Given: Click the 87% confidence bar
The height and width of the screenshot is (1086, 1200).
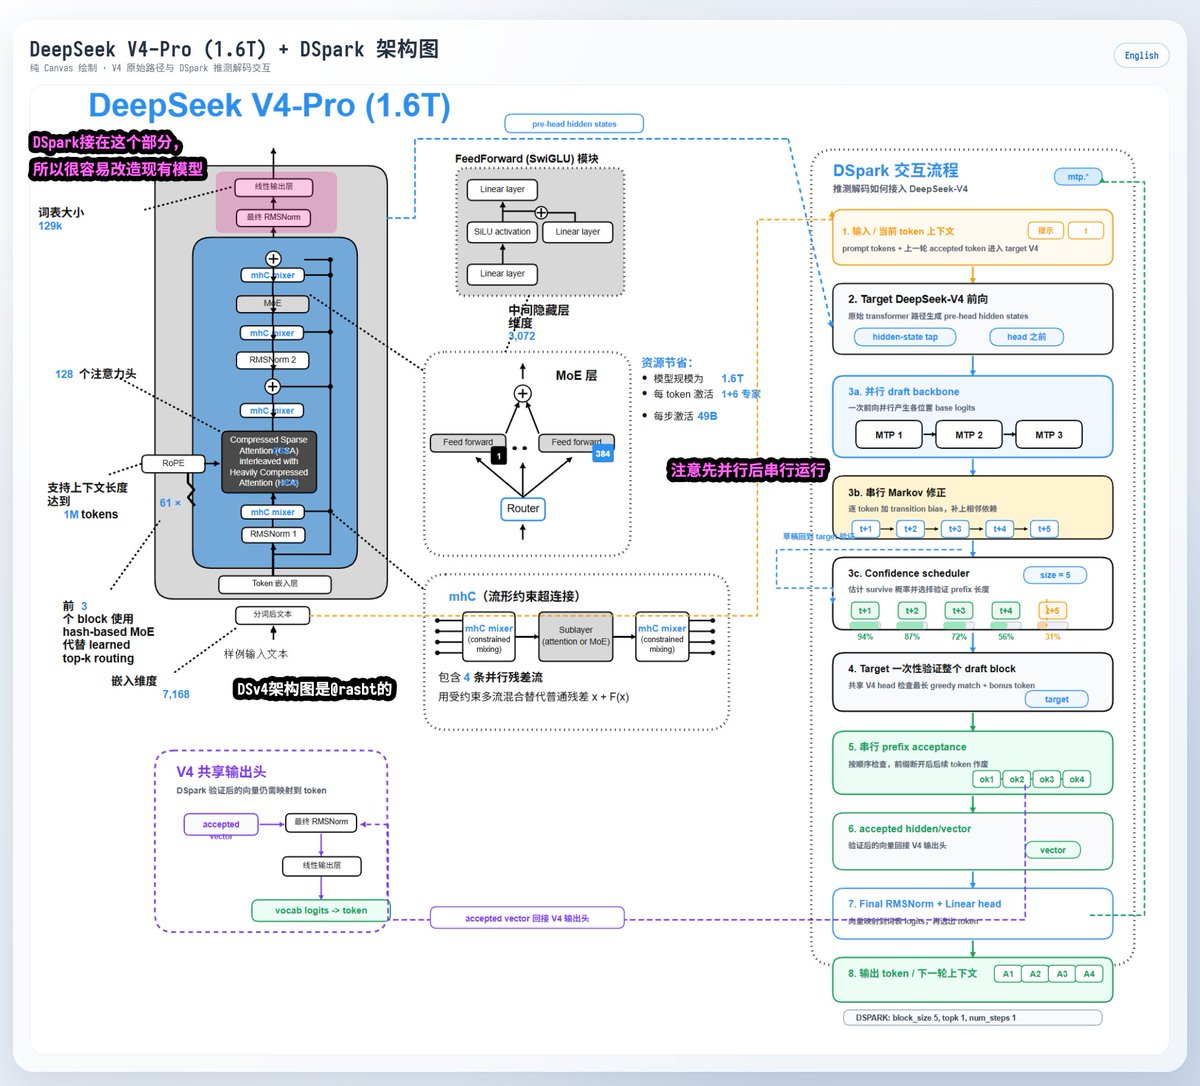Looking at the screenshot, I should point(912,625).
